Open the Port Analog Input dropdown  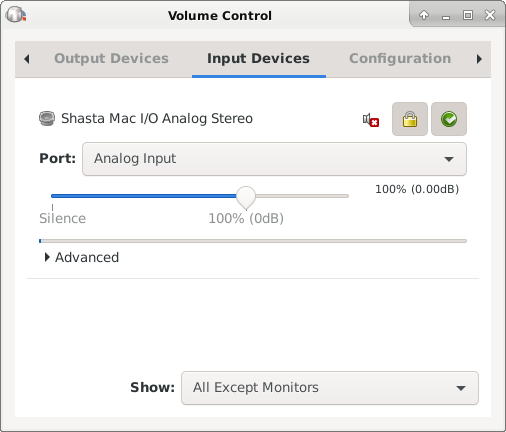point(274,159)
